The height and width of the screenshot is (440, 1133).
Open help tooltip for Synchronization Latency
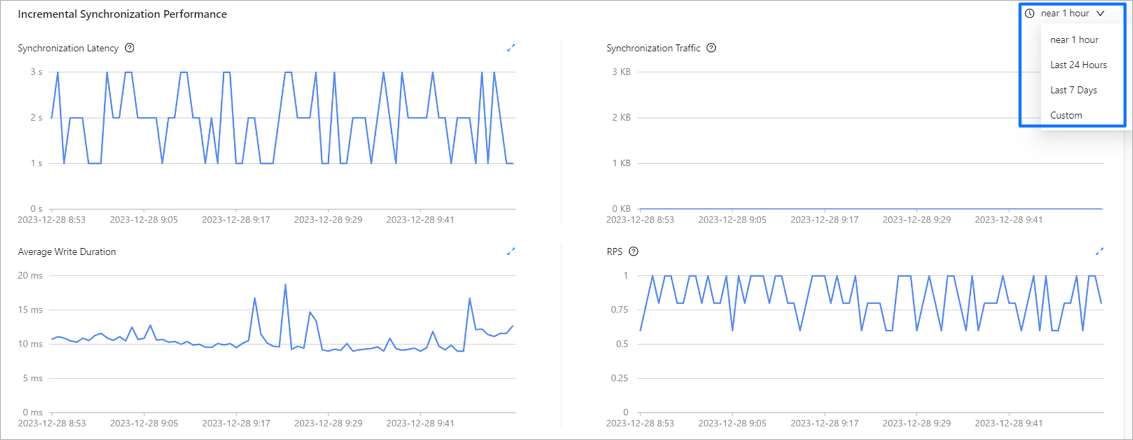coord(130,48)
